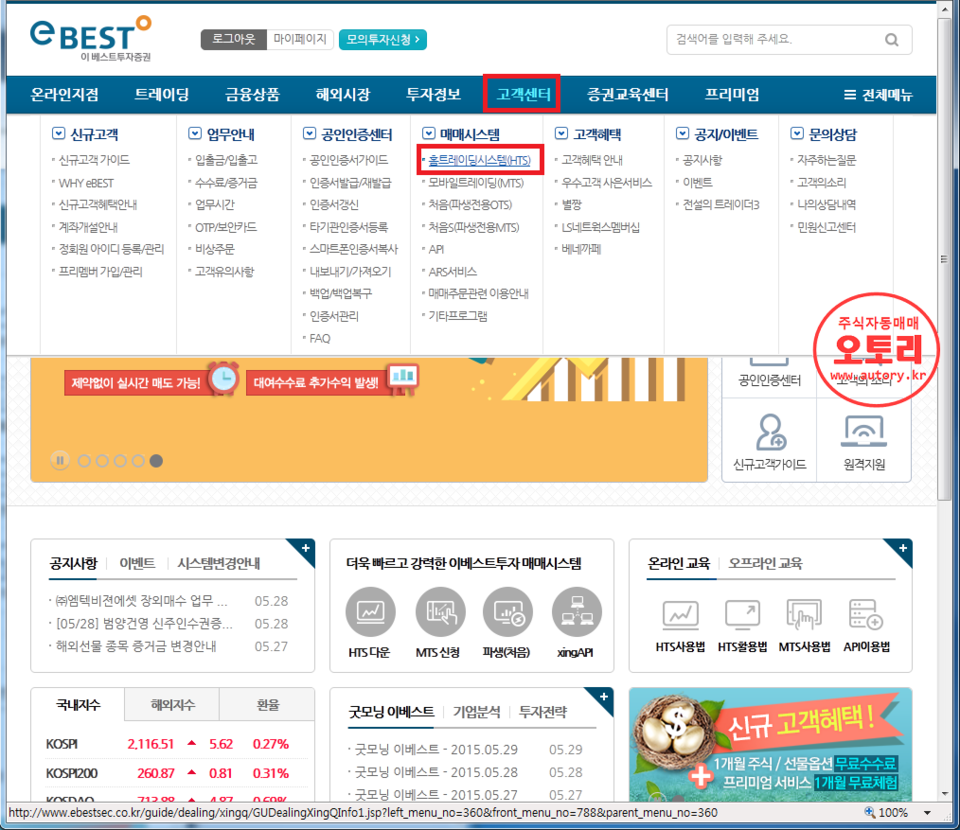
Task: Open 프리미엄 main menu
Action: [x=732, y=94]
